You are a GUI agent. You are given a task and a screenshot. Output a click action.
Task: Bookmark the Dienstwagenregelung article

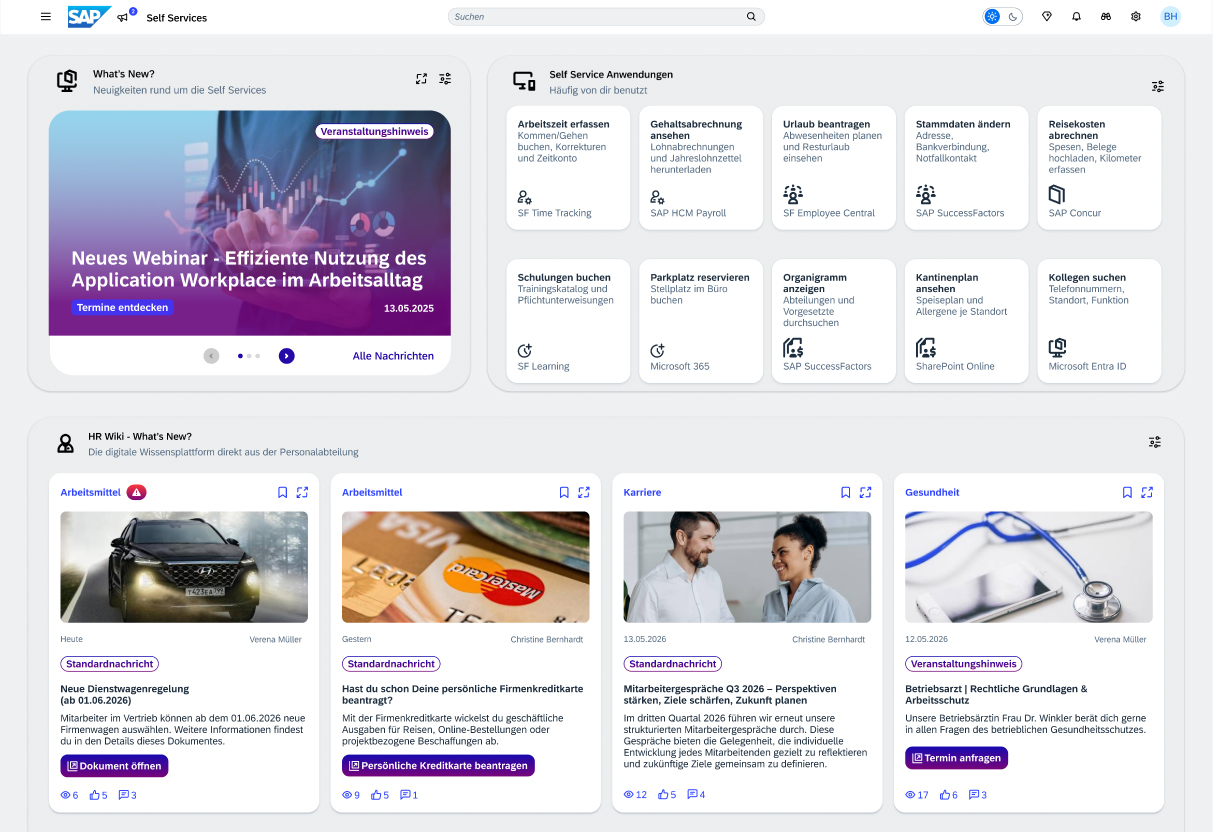(x=283, y=492)
